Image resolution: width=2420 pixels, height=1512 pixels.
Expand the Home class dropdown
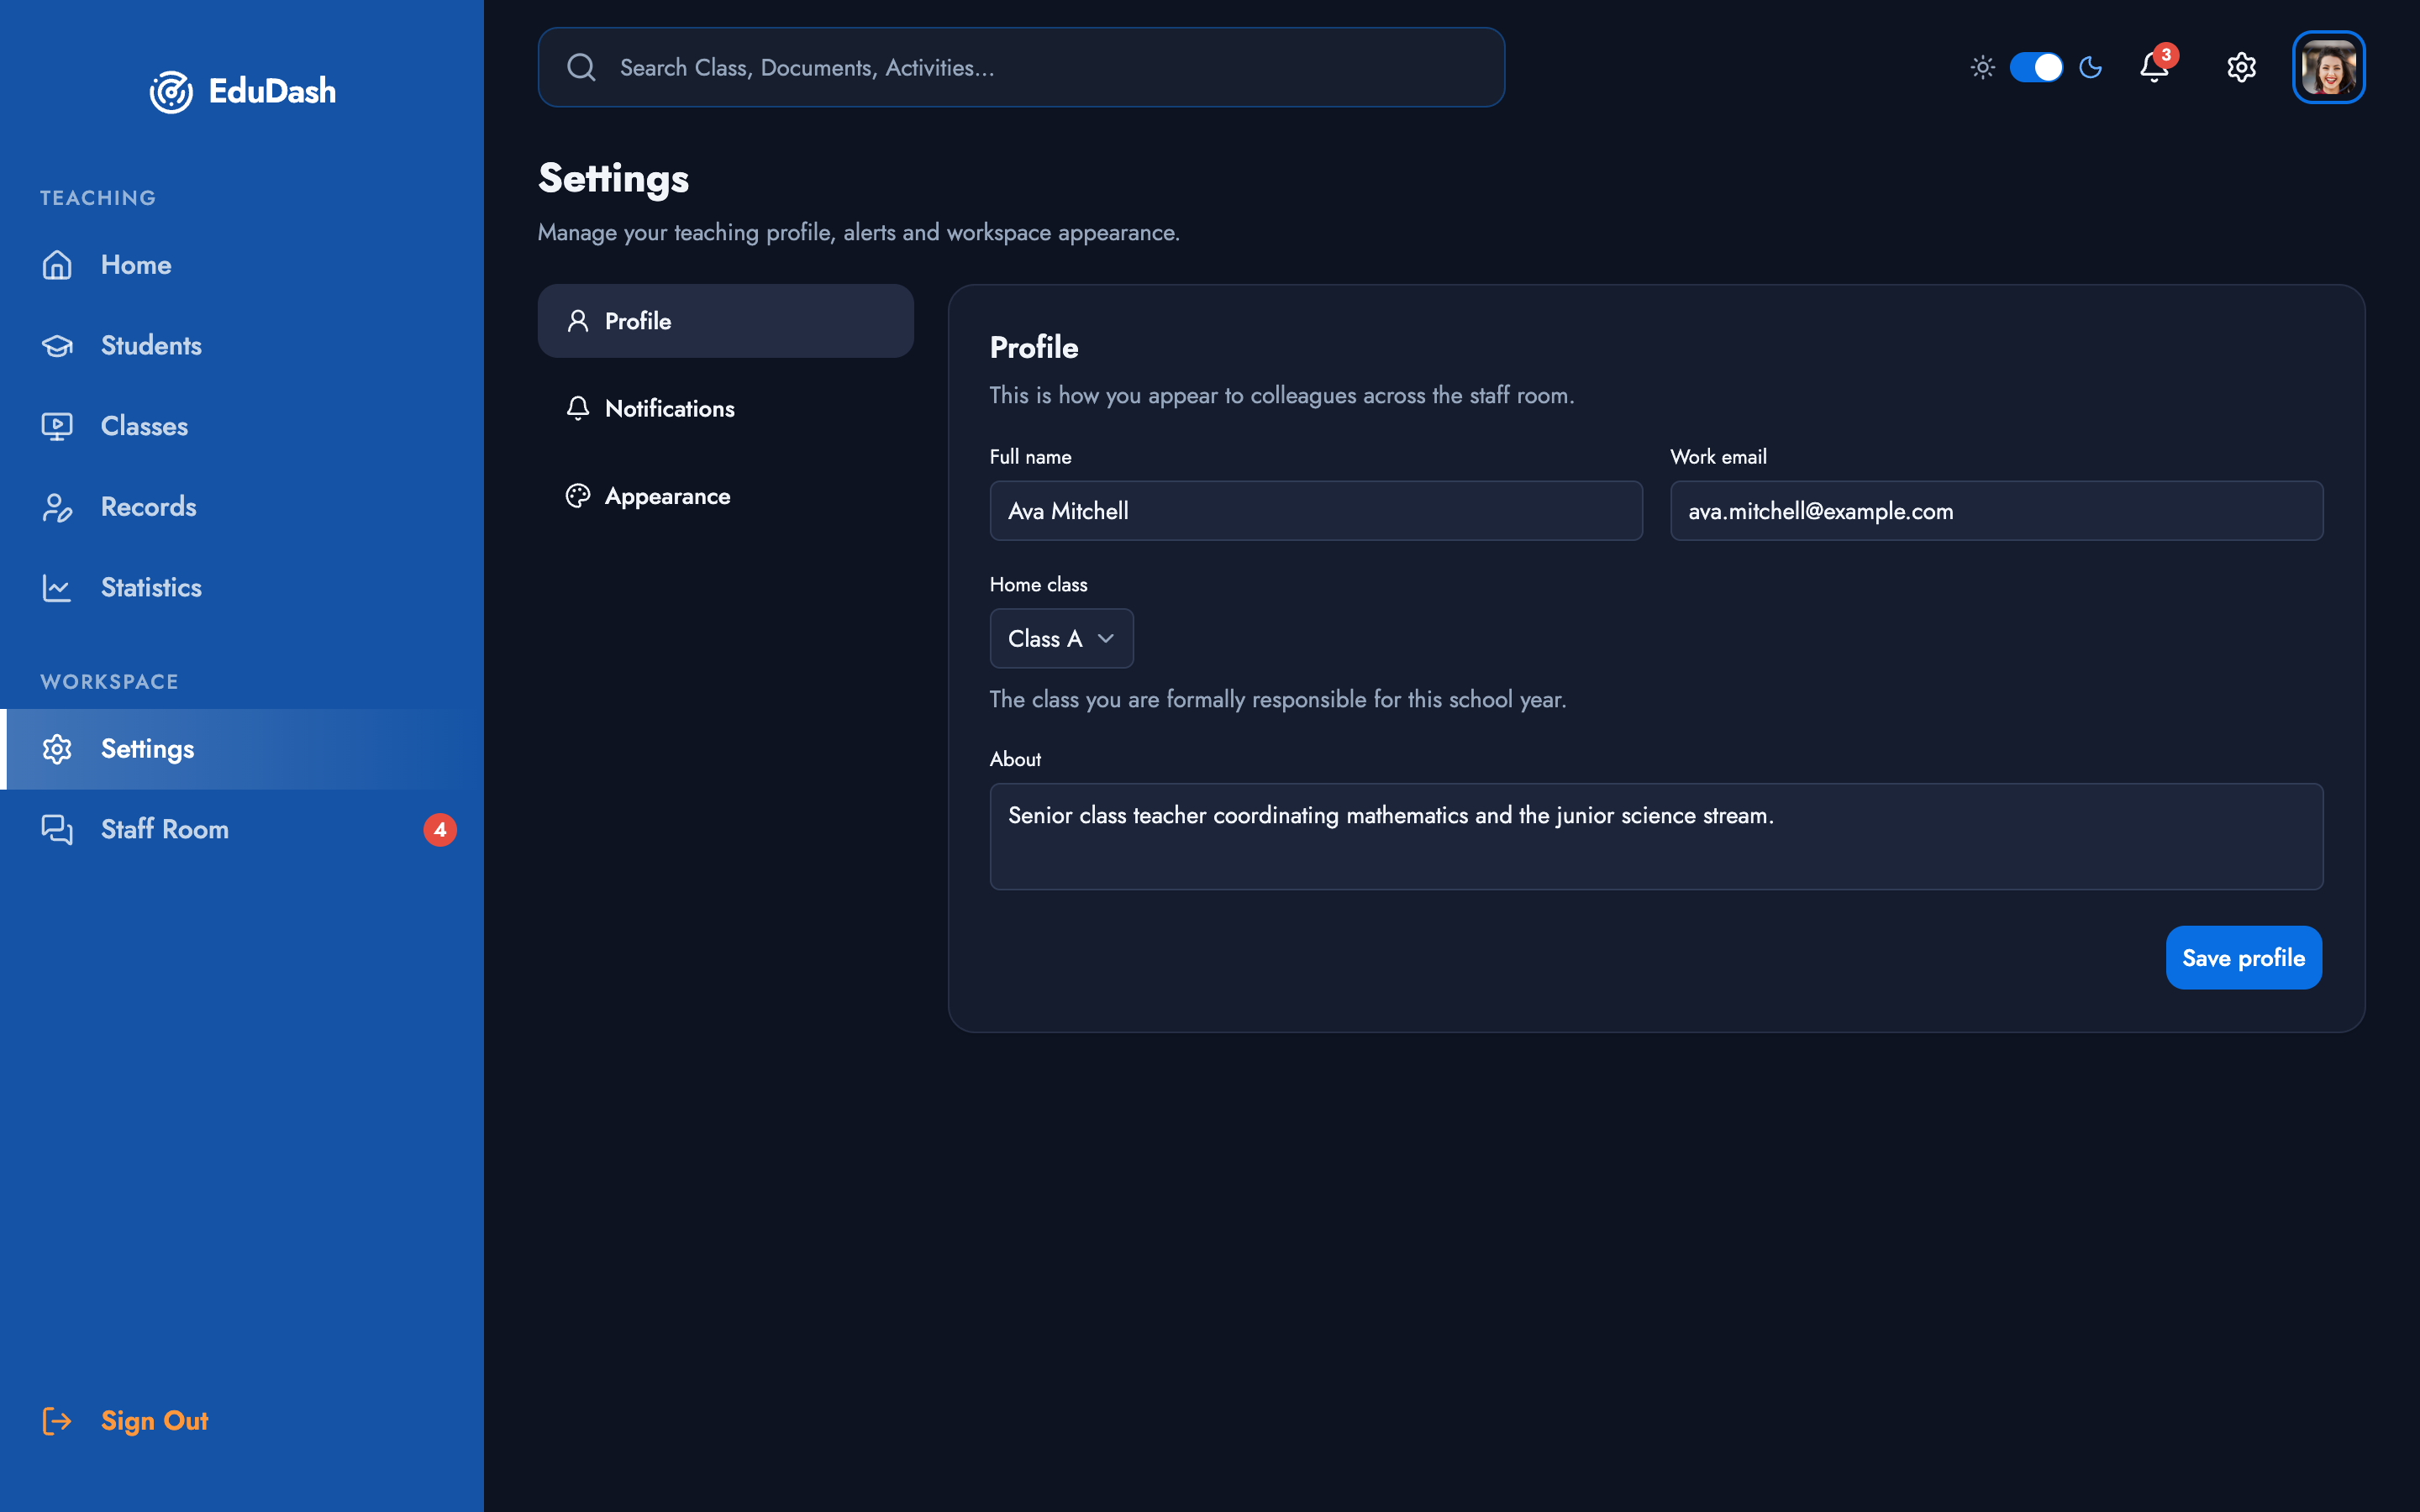pyautogui.click(x=1061, y=638)
